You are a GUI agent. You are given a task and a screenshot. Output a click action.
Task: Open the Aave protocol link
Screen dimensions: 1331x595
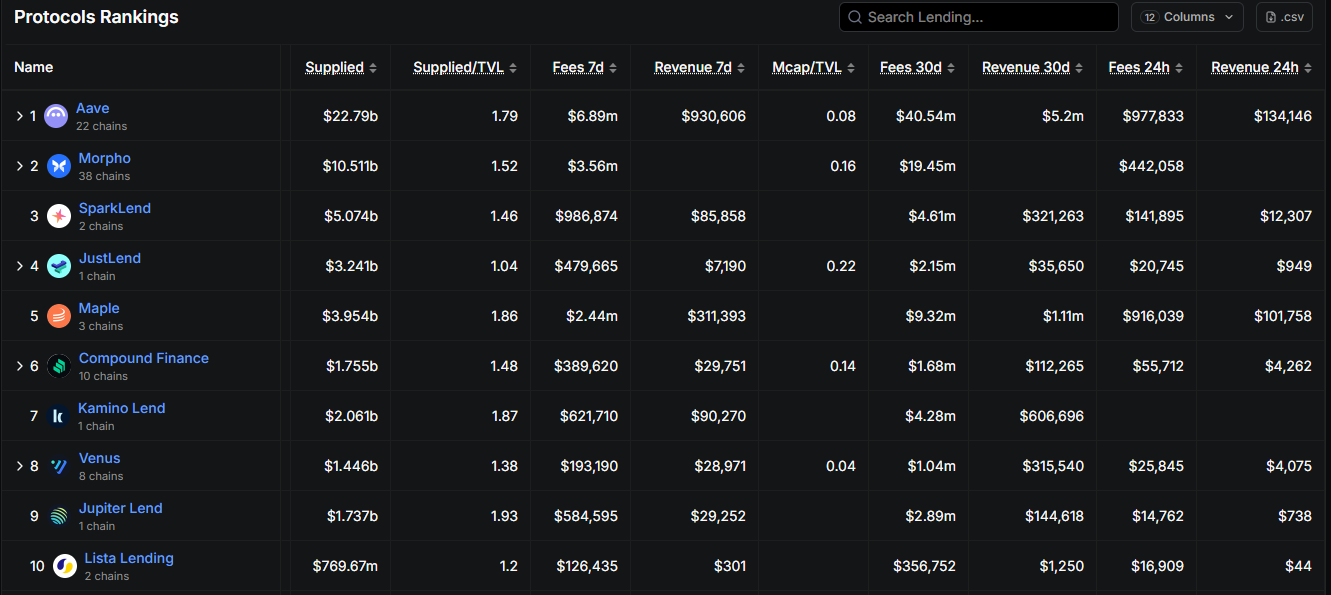93,108
